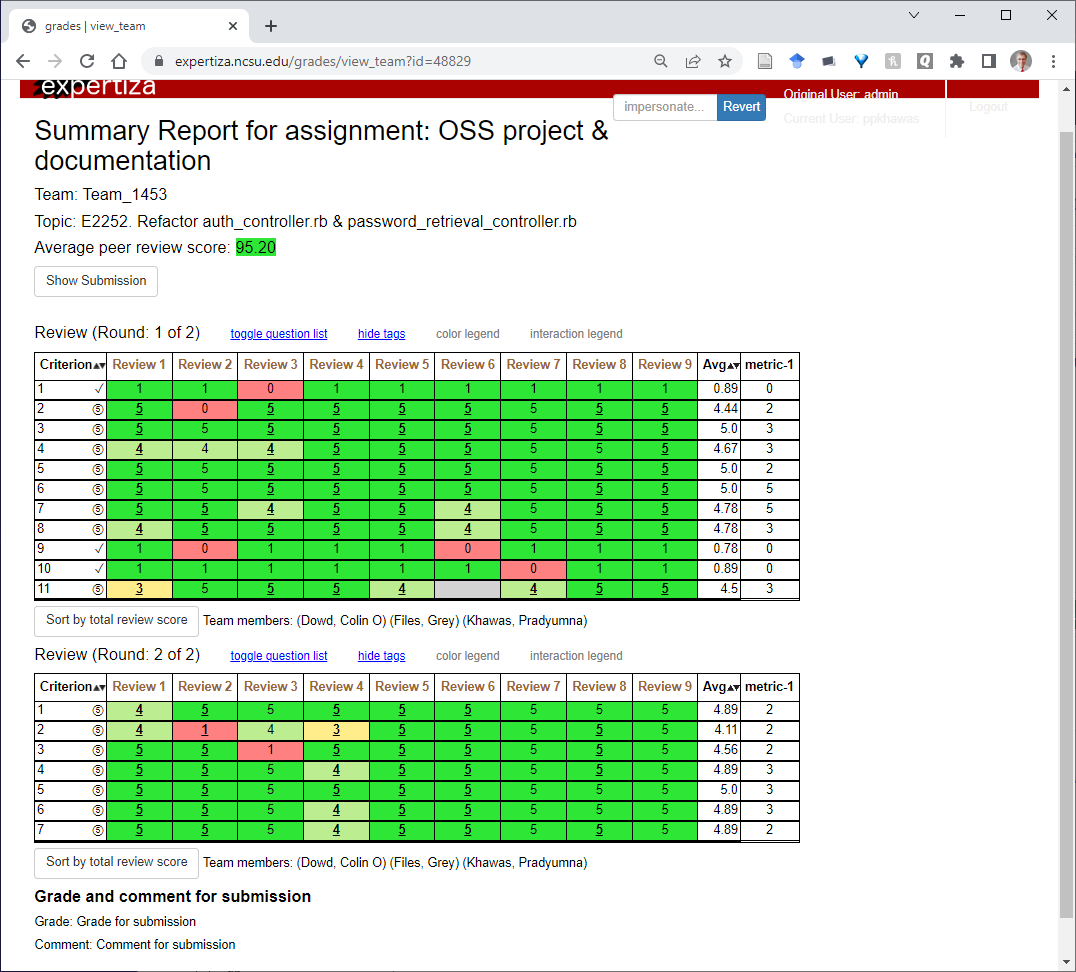This screenshot has height=972, width=1076.
Task: Click the sort arrows on the Avg column header
Action: pyautogui.click(x=733, y=365)
